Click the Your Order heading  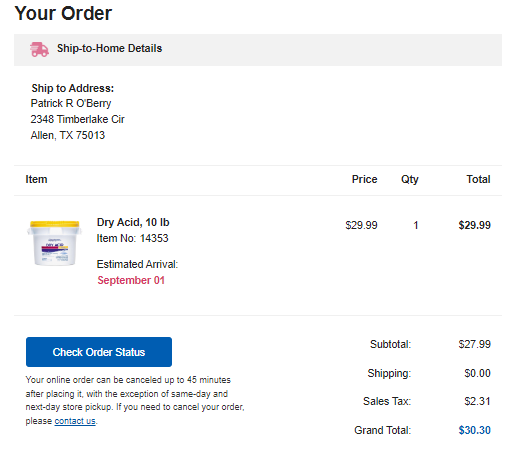[63, 13]
